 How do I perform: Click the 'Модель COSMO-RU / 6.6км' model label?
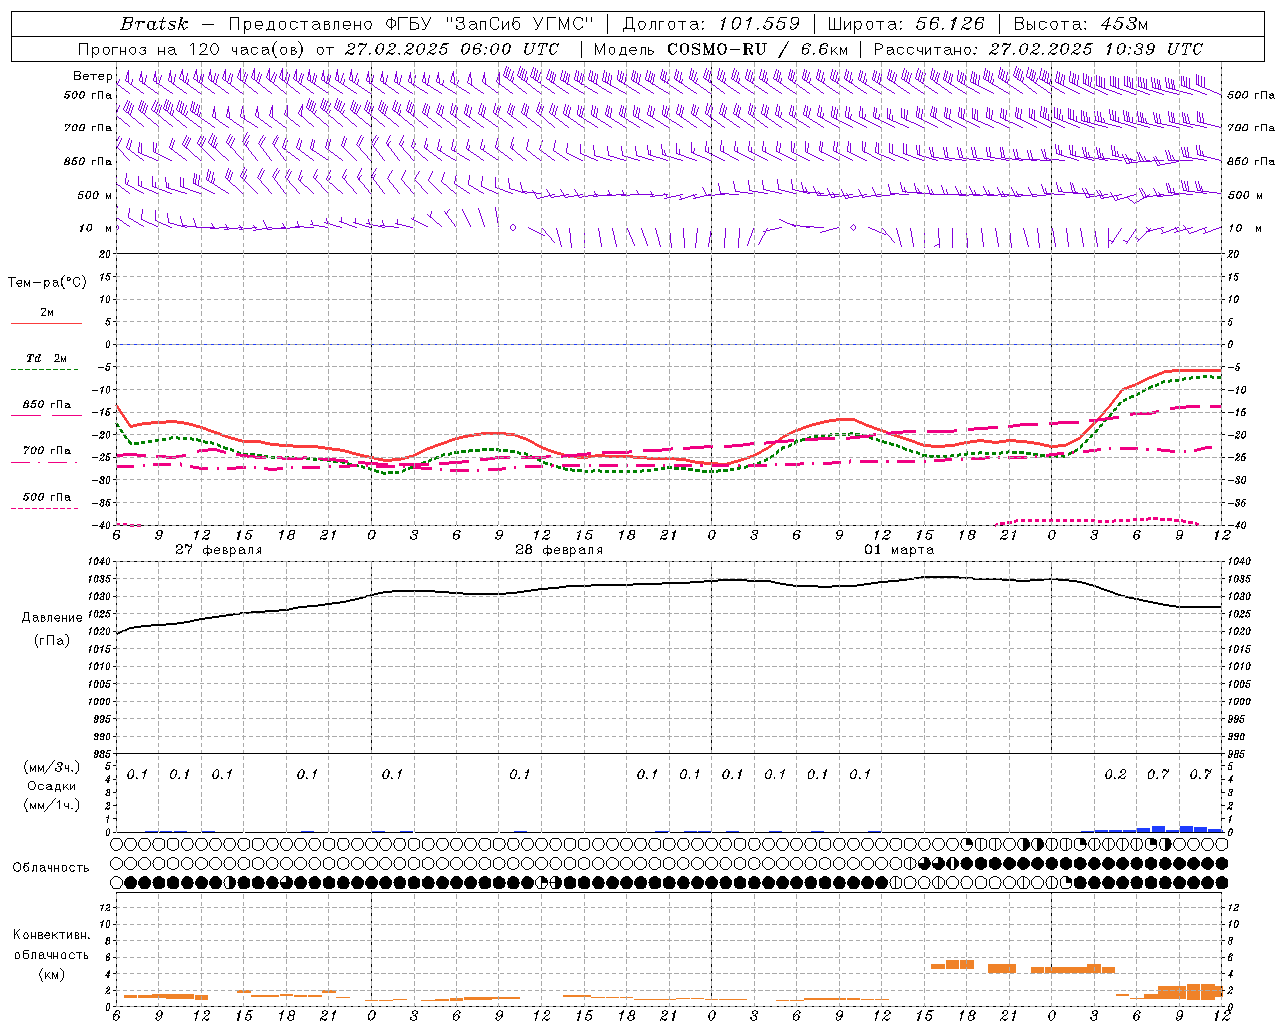[721, 49]
